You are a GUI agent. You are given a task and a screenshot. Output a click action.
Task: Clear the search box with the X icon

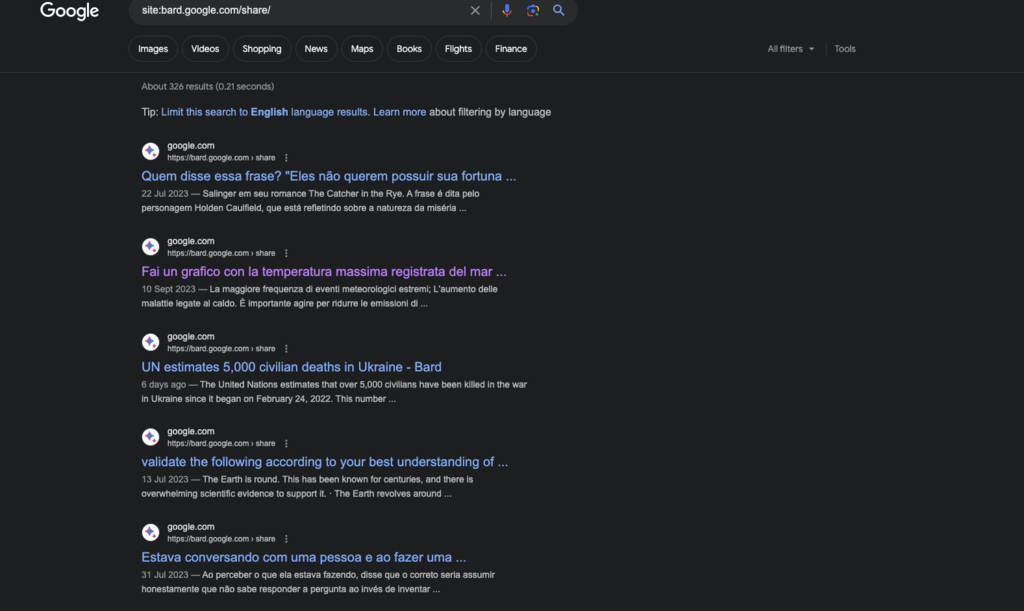click(x=475, y=10)
